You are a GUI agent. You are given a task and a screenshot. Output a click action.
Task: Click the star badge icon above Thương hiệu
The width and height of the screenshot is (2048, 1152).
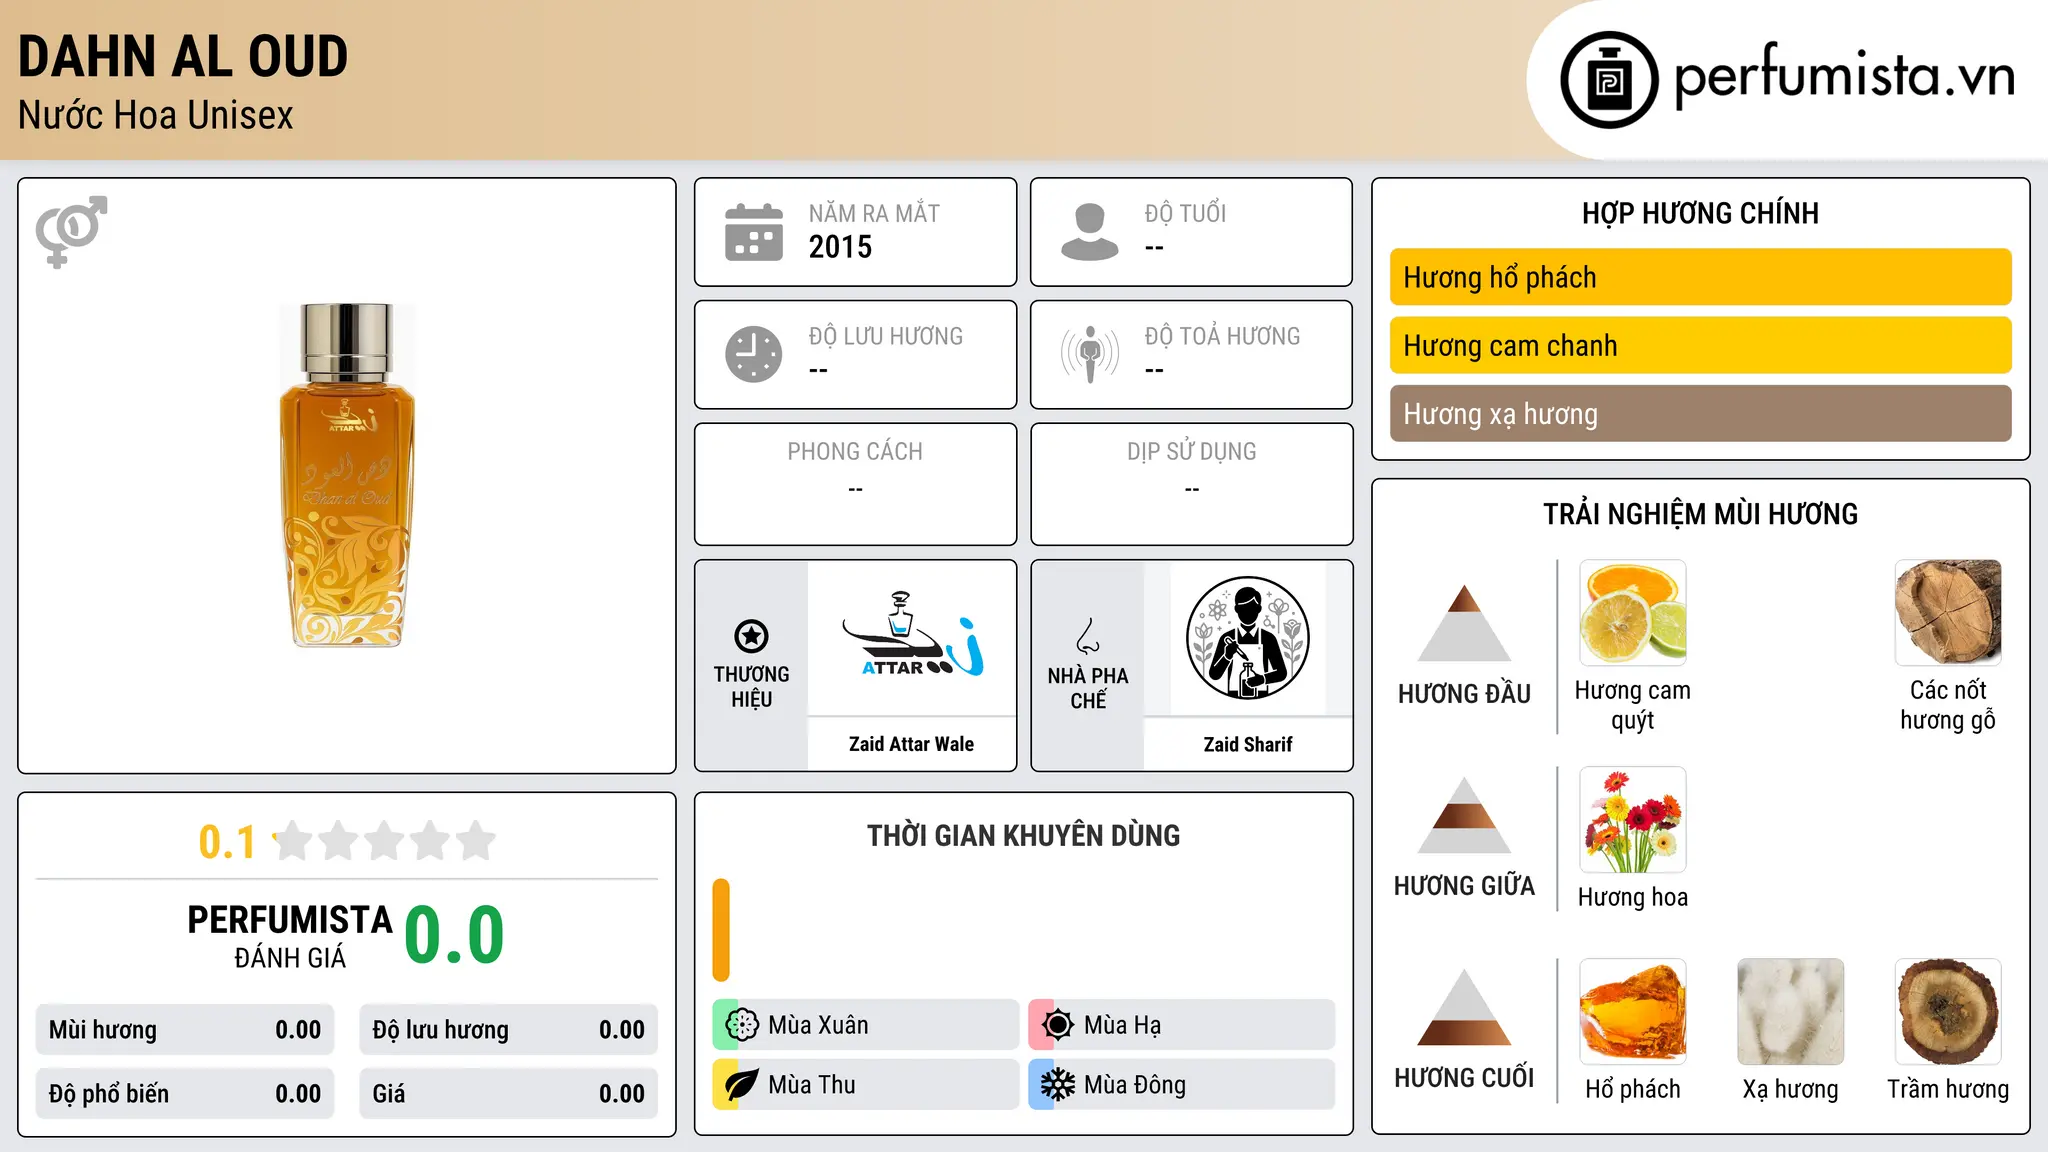[751, 636]
